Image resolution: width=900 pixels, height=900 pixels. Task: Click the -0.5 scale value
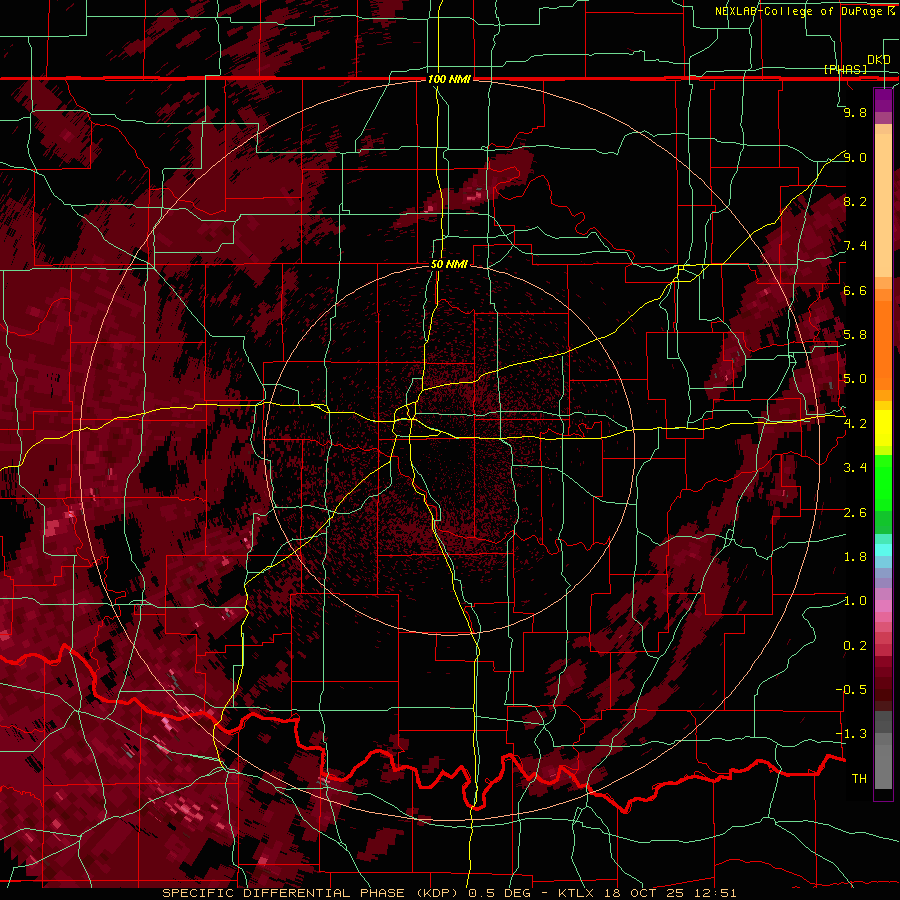click(x=851, y=690)
